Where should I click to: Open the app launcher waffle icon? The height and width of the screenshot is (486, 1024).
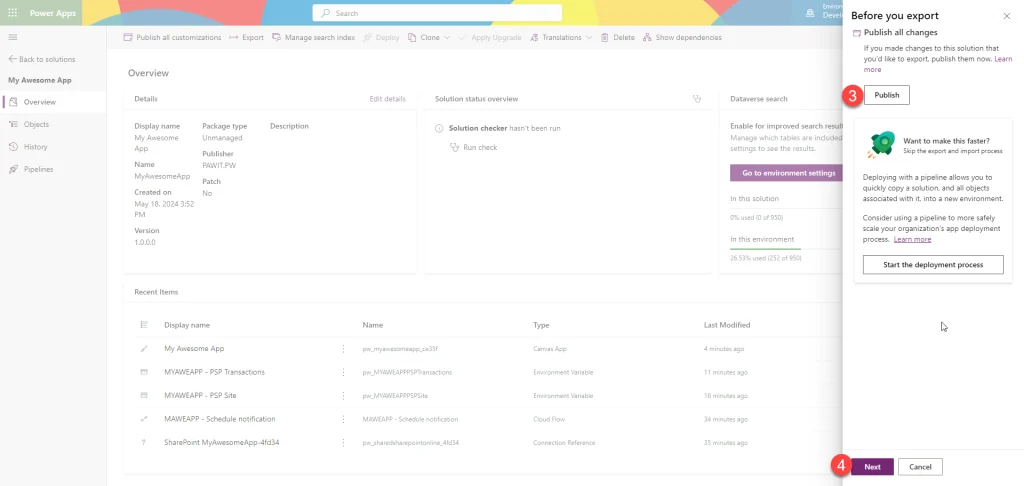click(12, 13)
